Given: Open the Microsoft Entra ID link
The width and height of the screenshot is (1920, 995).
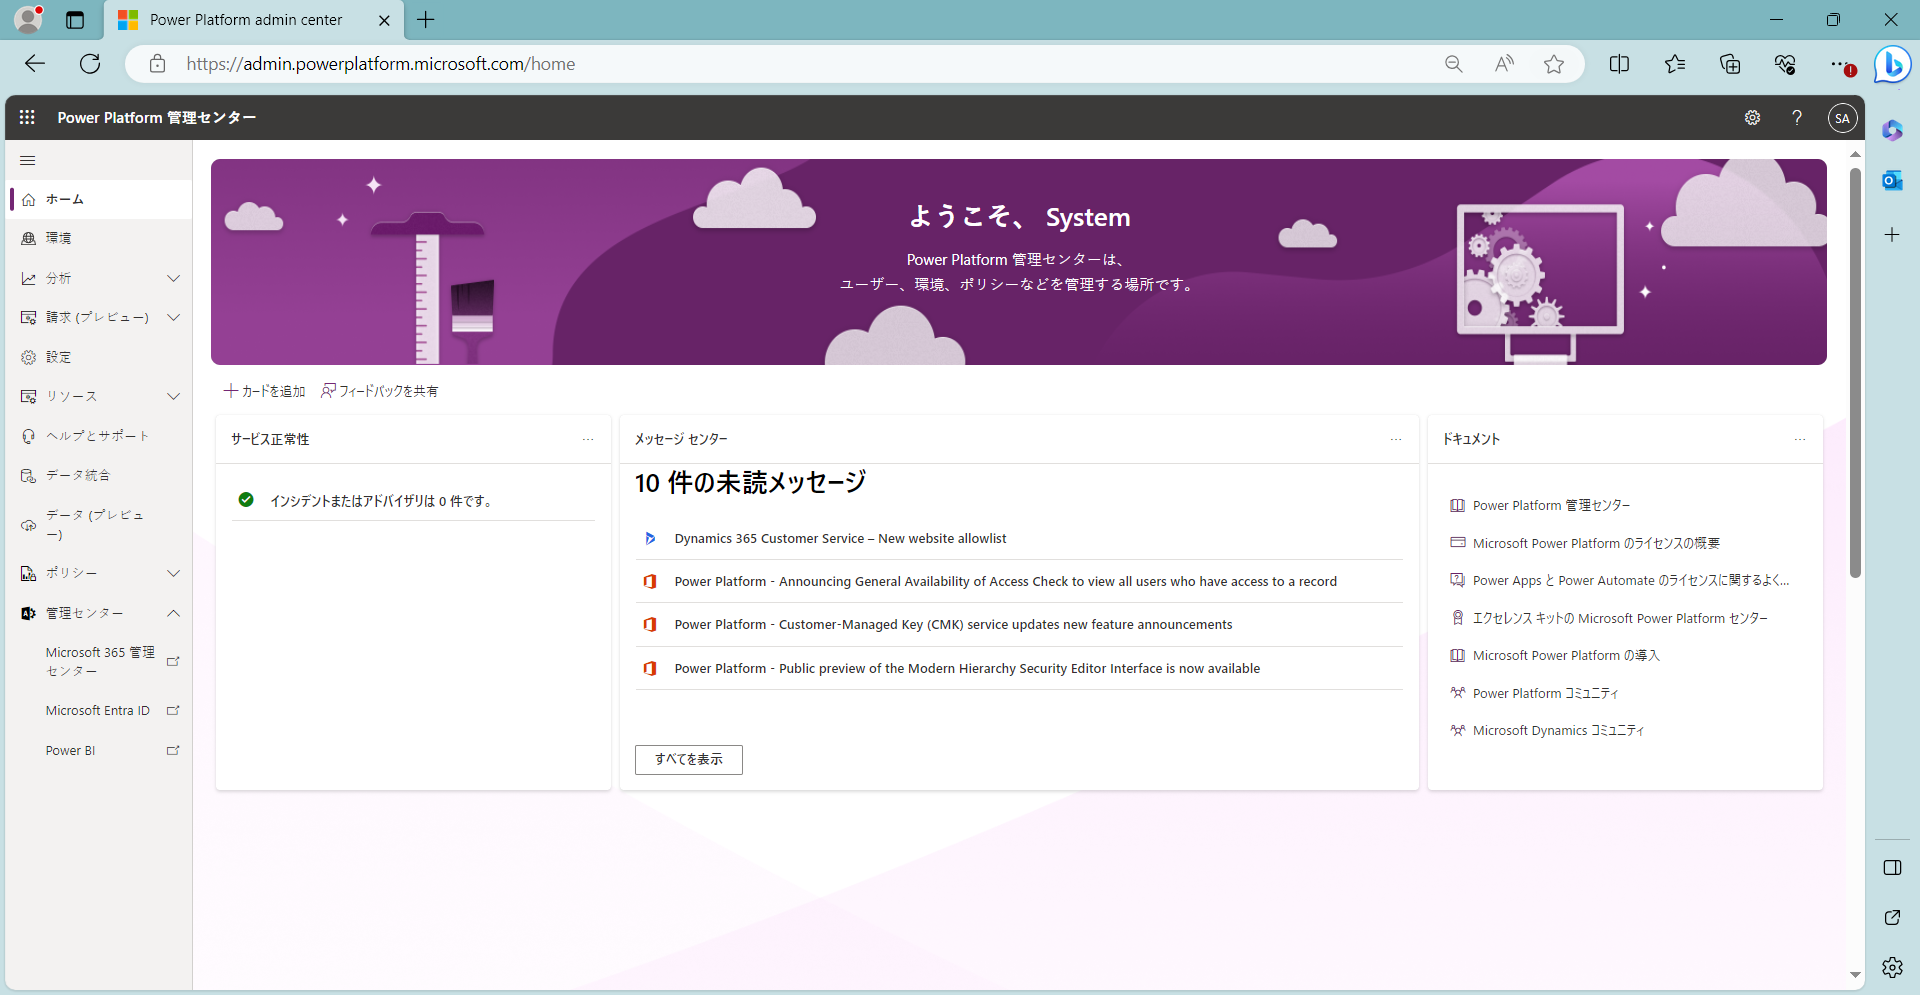Looking at the screenshot, I should [100, 710].
